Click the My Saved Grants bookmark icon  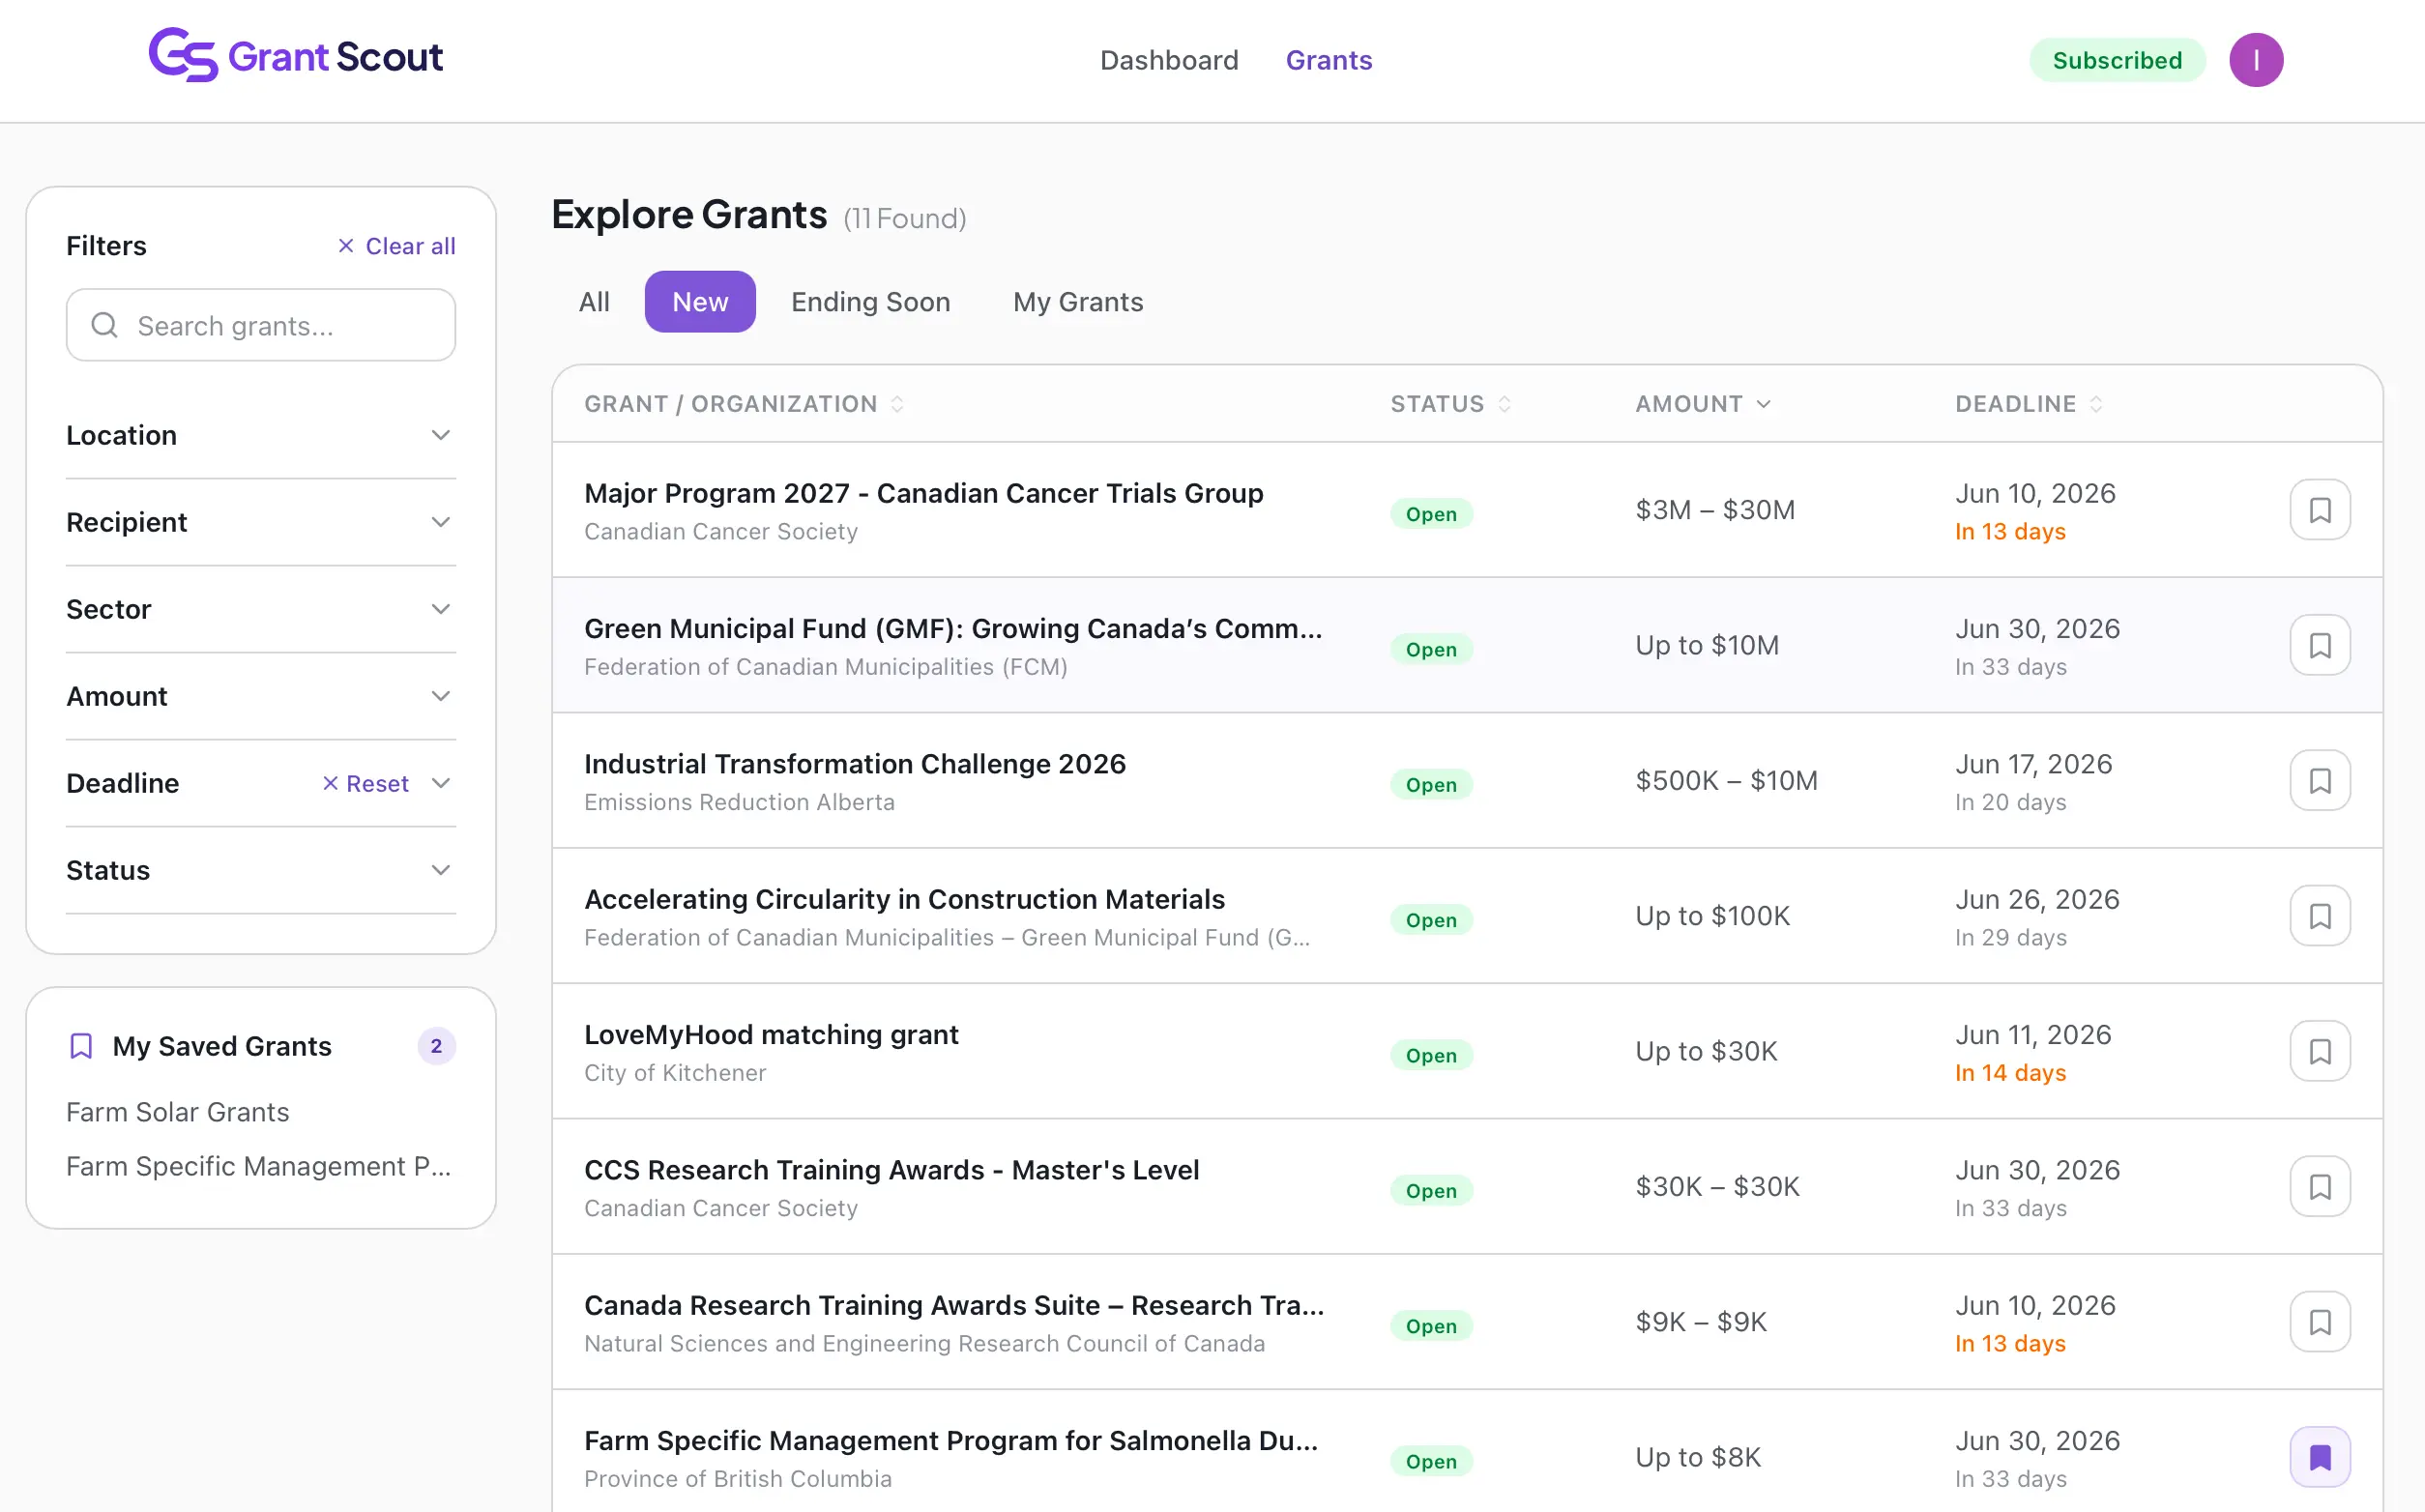81,1046
